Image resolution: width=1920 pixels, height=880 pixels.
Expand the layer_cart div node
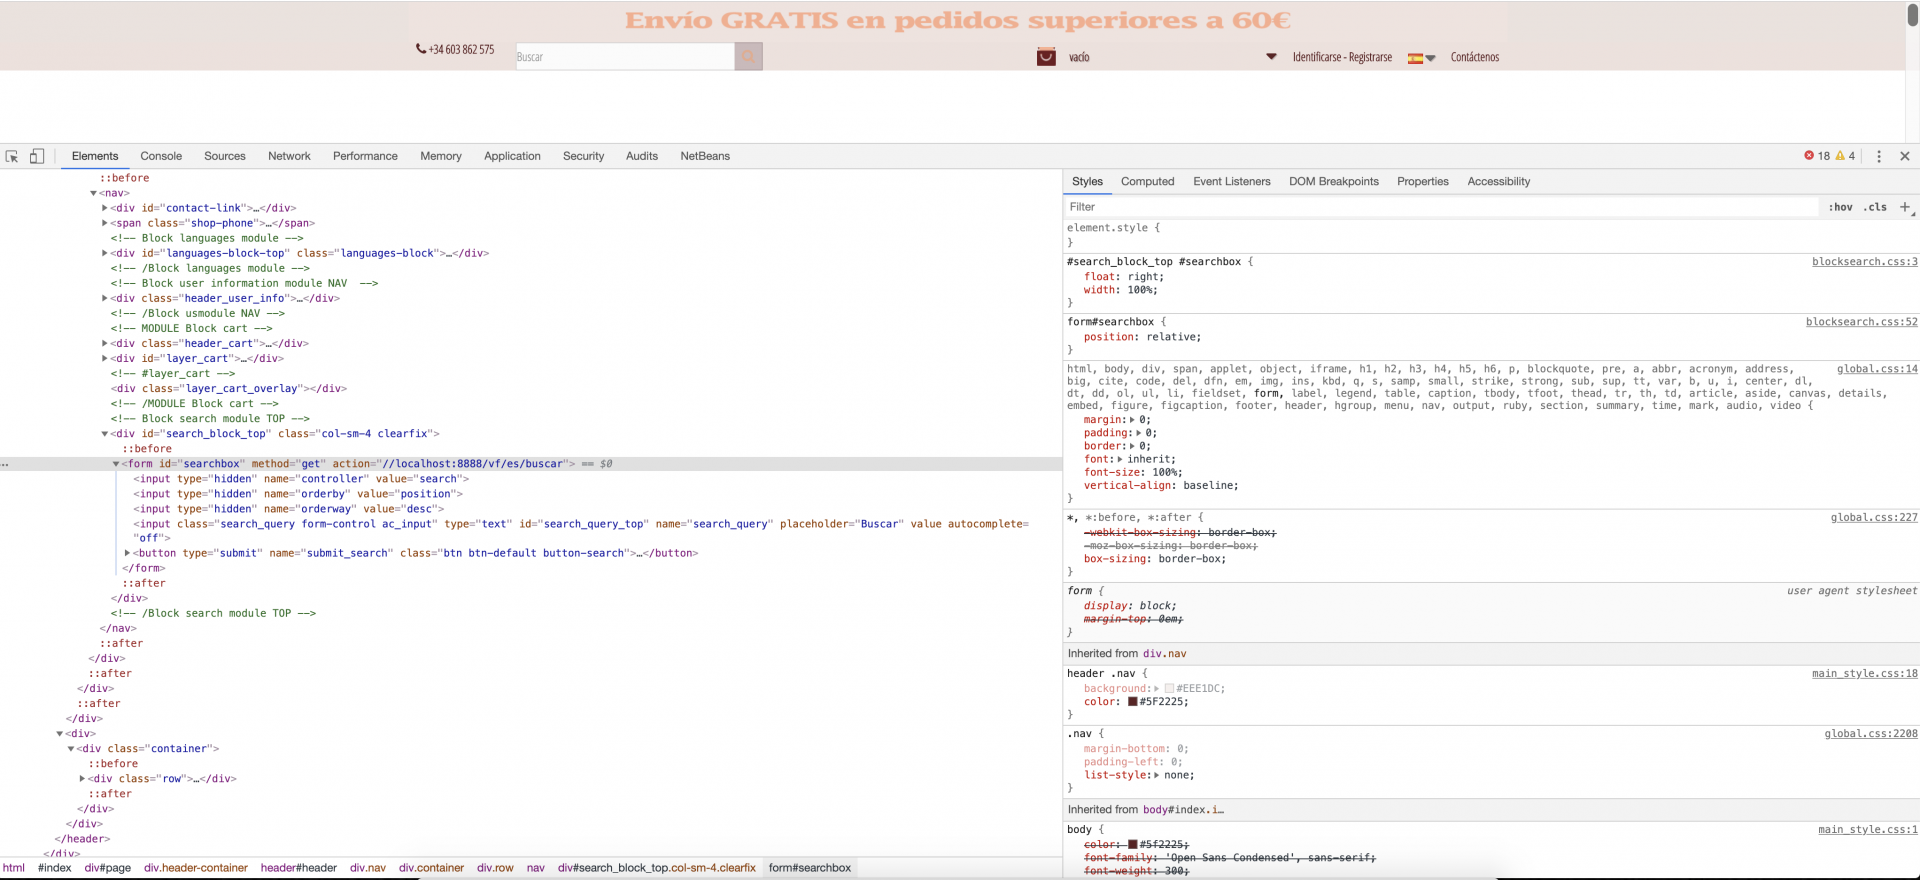pos(105,358)
